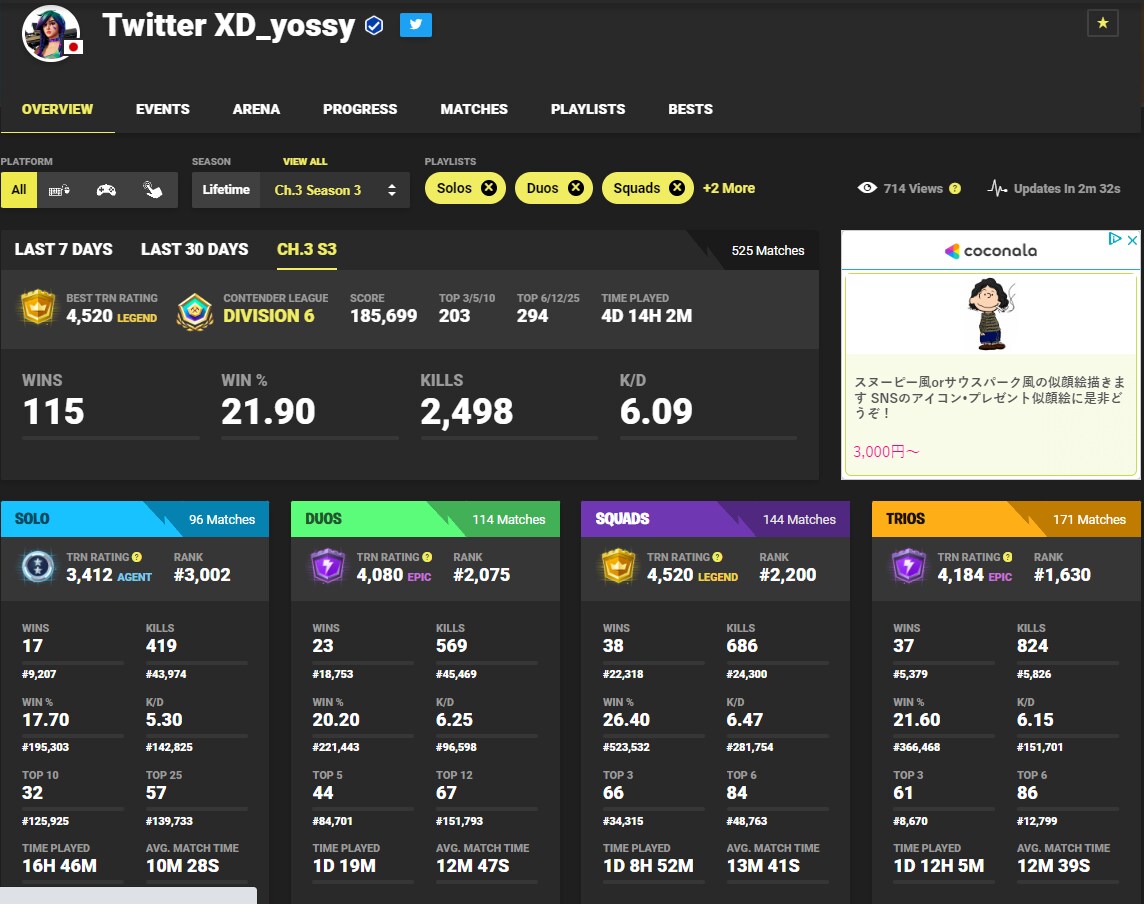Image resolution: width=1144 pixels, height=904 pixels.
Task: Open the Bests tab
Action: pos(691,109)
